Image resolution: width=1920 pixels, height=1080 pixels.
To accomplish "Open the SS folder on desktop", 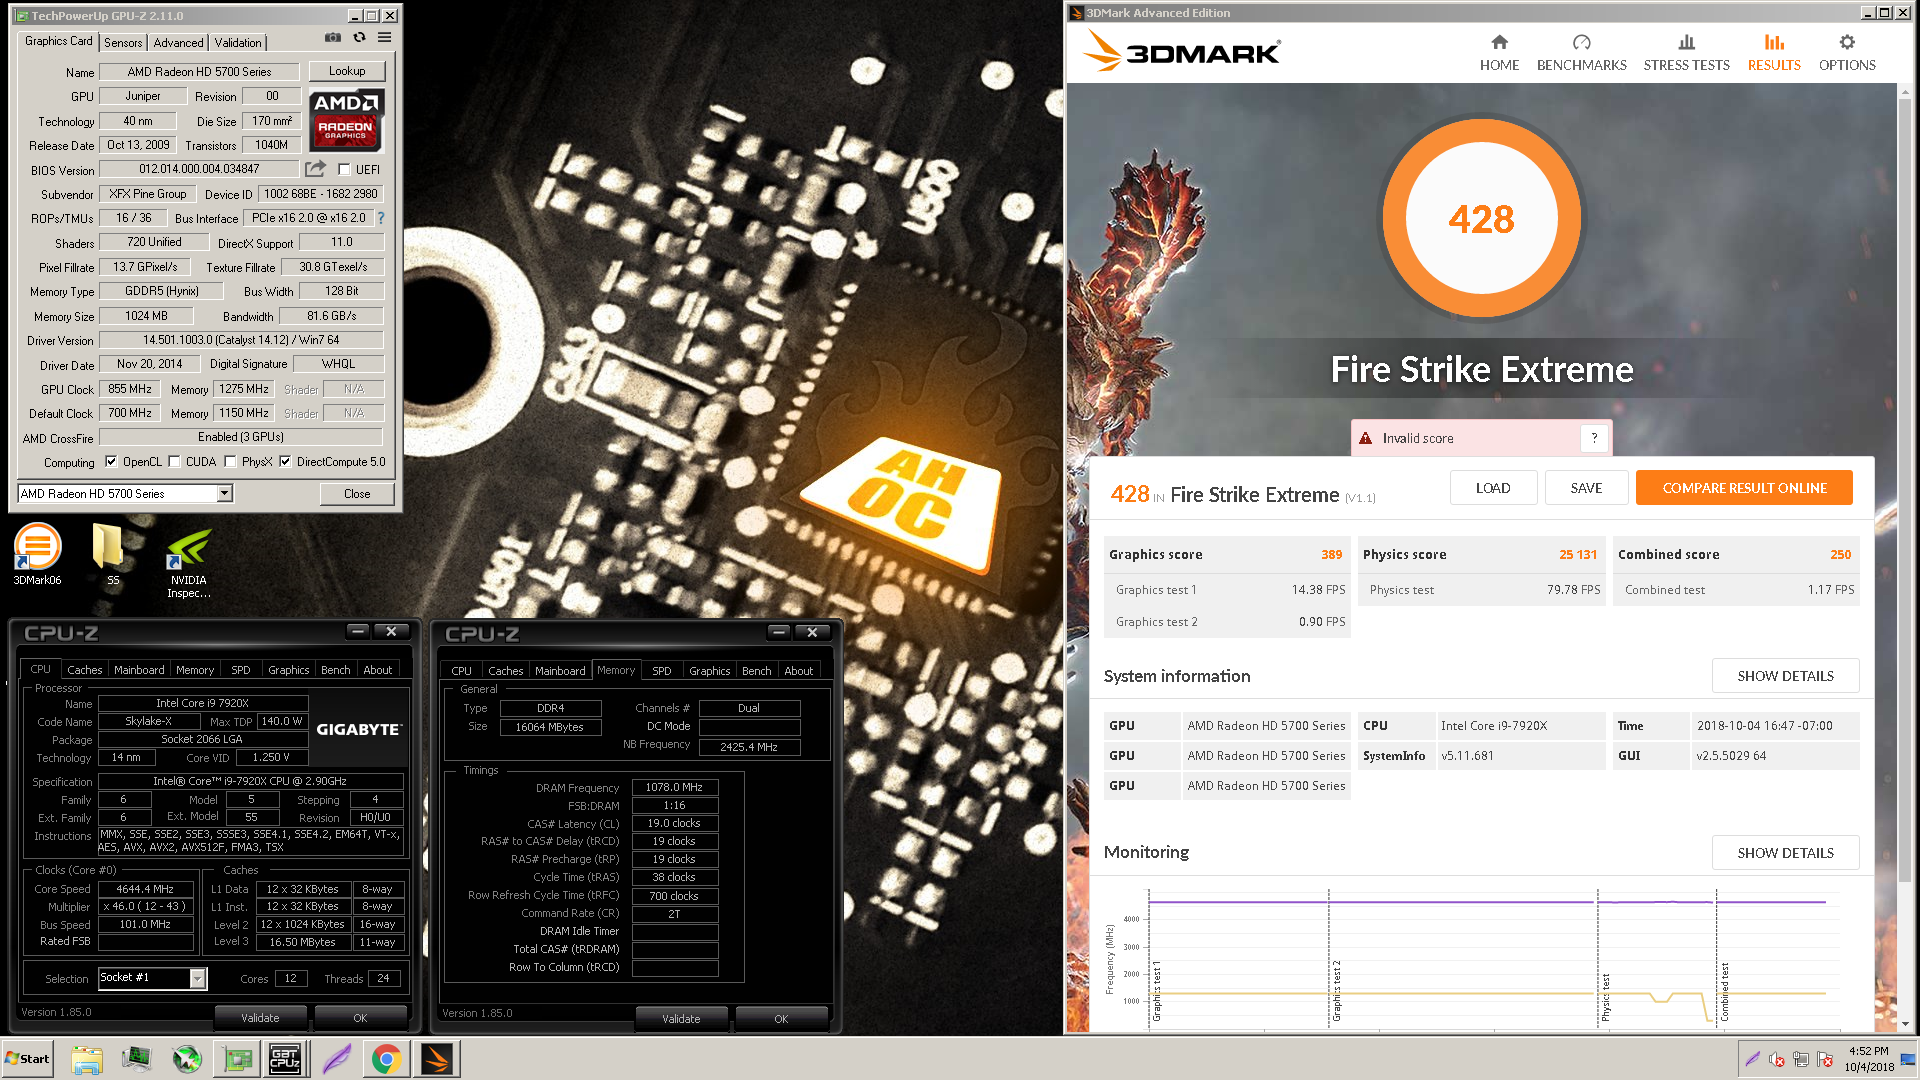I will click(x=108, y=555).
